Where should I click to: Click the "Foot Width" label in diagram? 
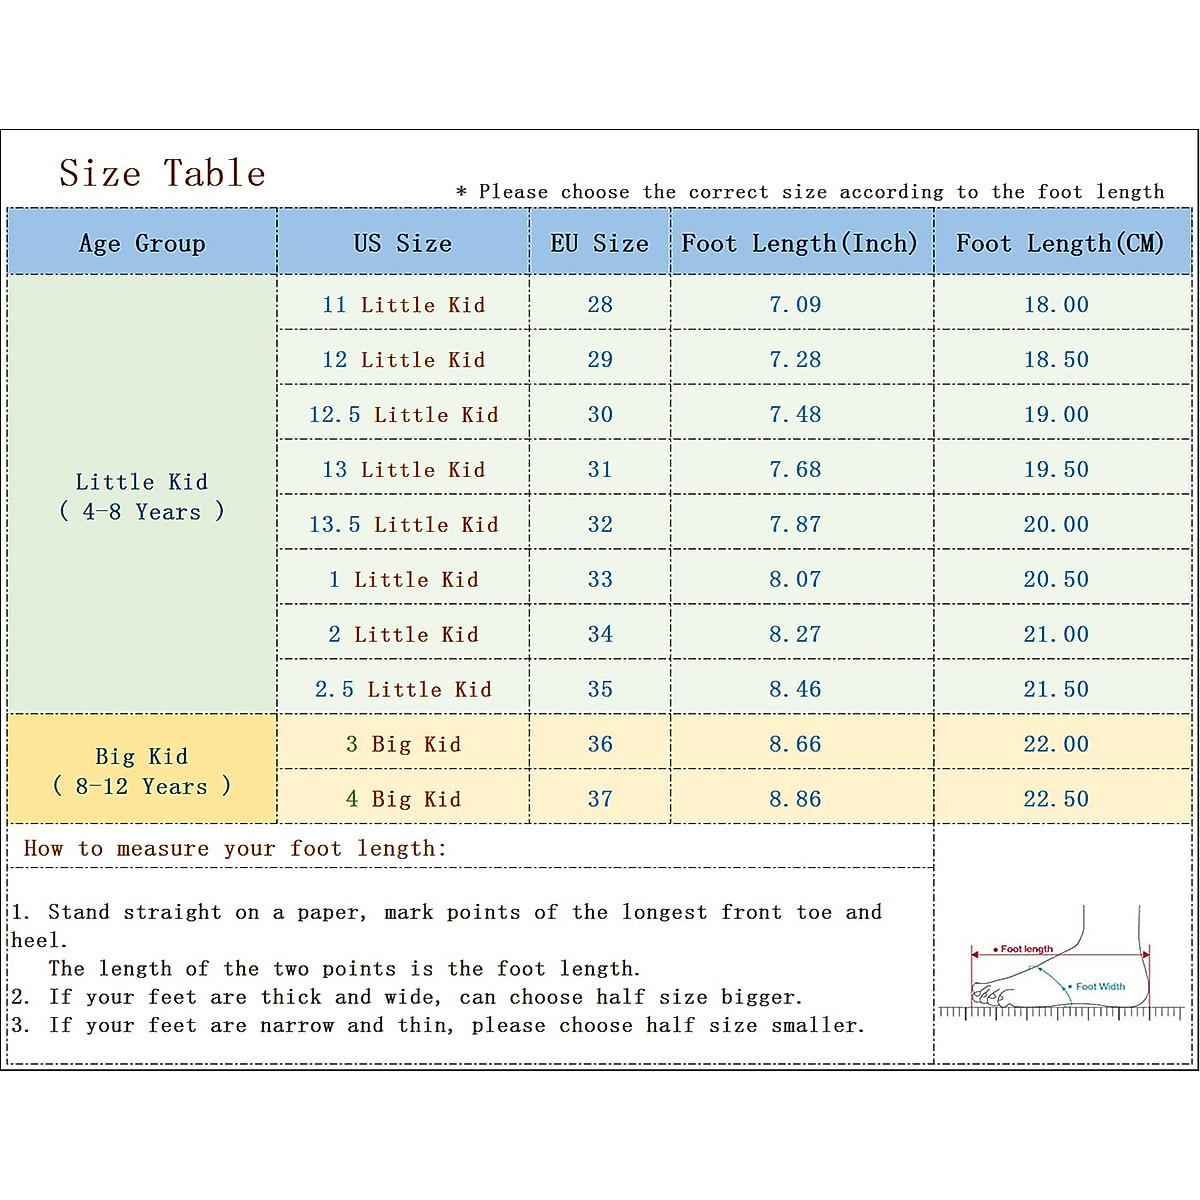pyautogui.click(x=1100, y=986)
